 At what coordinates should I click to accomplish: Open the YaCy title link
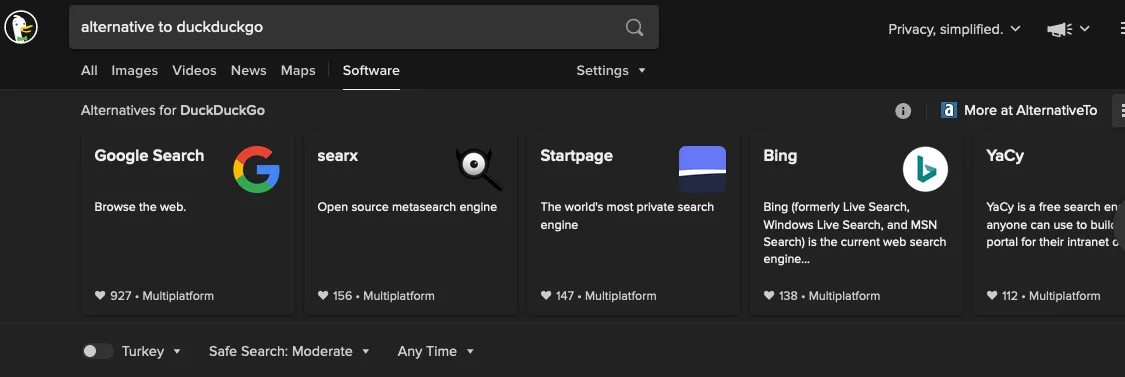[1004, 155]
